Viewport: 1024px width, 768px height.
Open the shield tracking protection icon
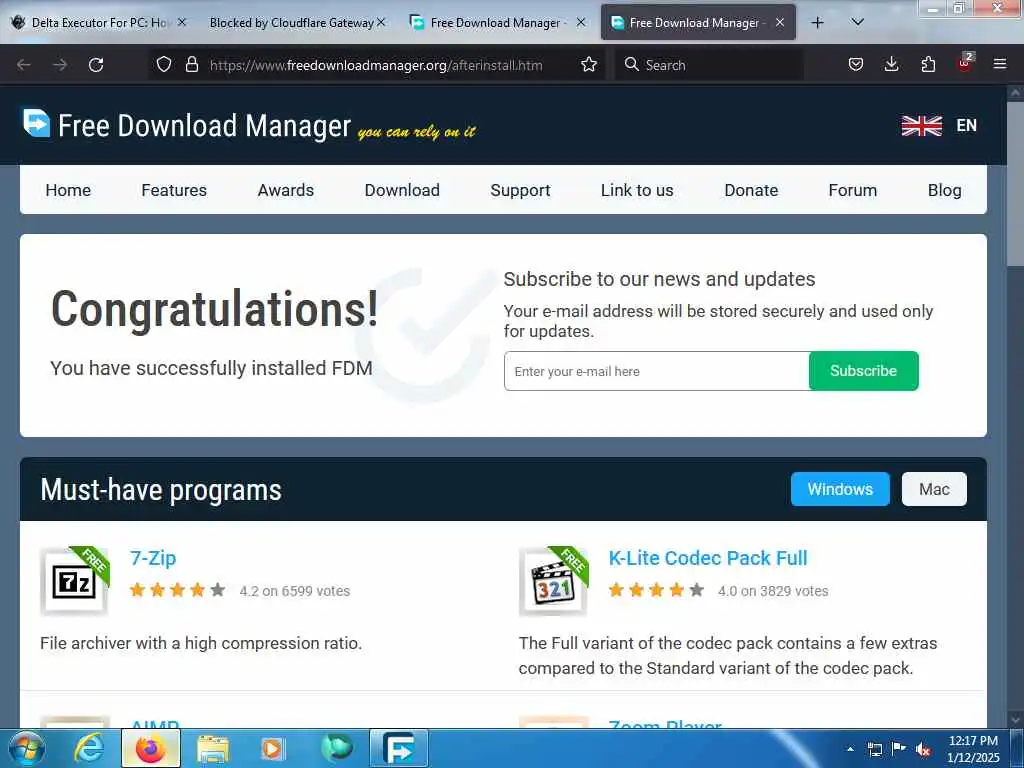[164, 64]
